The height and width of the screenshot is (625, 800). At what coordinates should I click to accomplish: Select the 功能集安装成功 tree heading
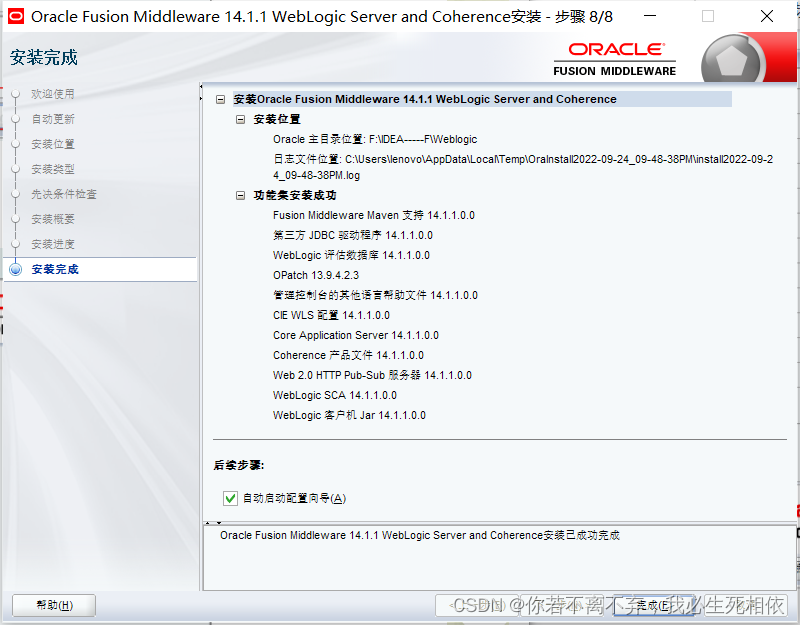(295, 195)
